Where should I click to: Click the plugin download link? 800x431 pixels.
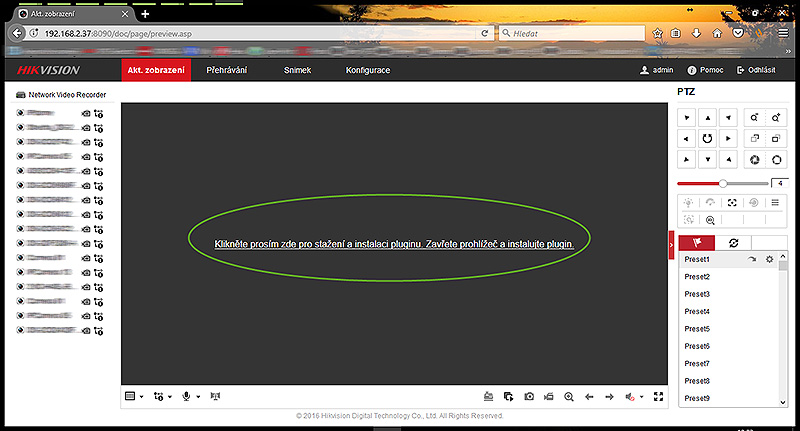coord(394,244)
